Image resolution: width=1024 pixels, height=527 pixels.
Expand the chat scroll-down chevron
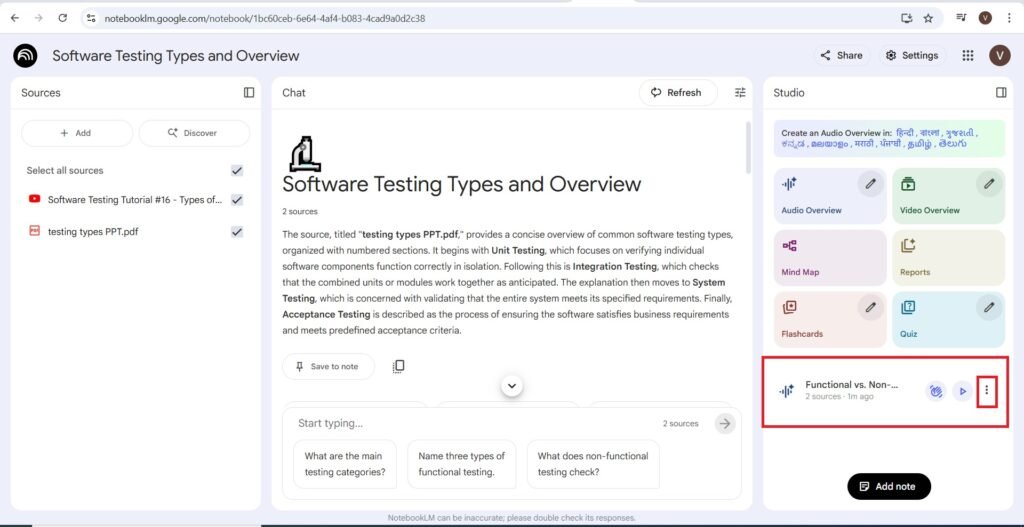coord(512,386)
